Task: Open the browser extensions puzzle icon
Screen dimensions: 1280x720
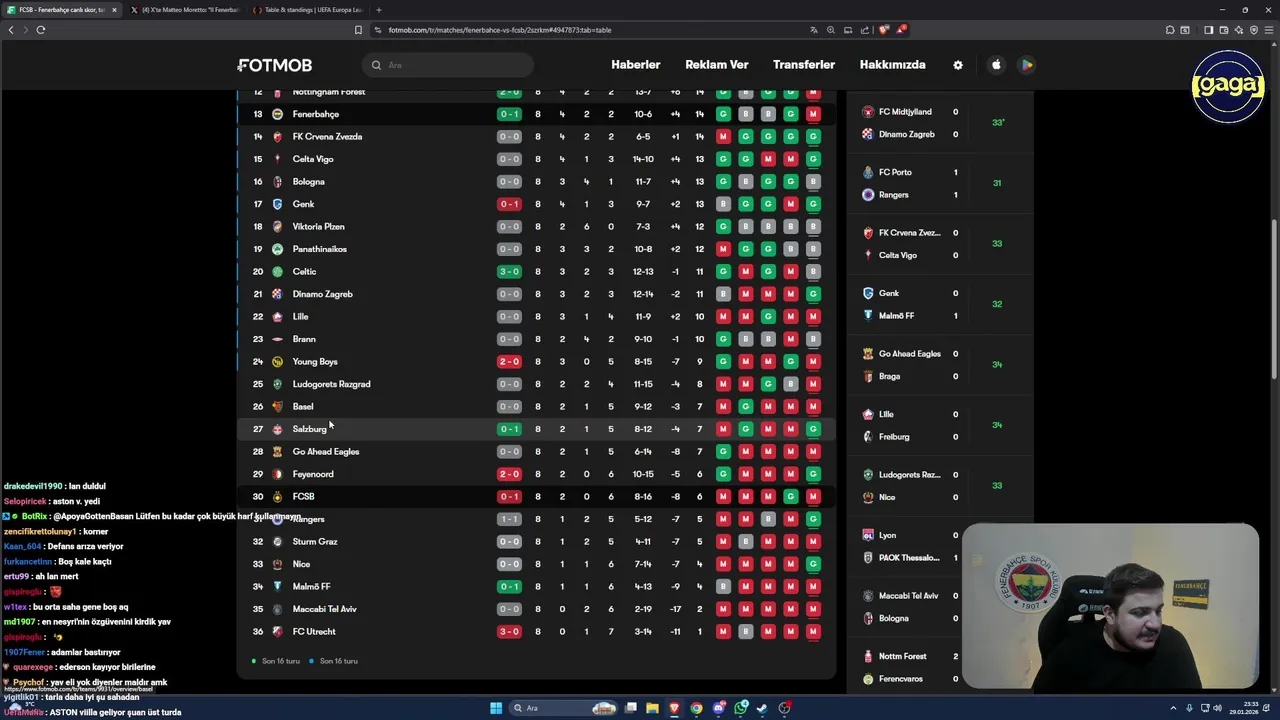Action: (x=1170, y=30)
